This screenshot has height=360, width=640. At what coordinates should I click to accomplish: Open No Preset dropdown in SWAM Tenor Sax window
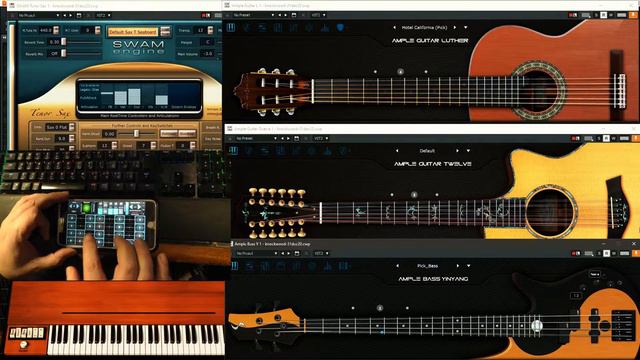[39, 16]
